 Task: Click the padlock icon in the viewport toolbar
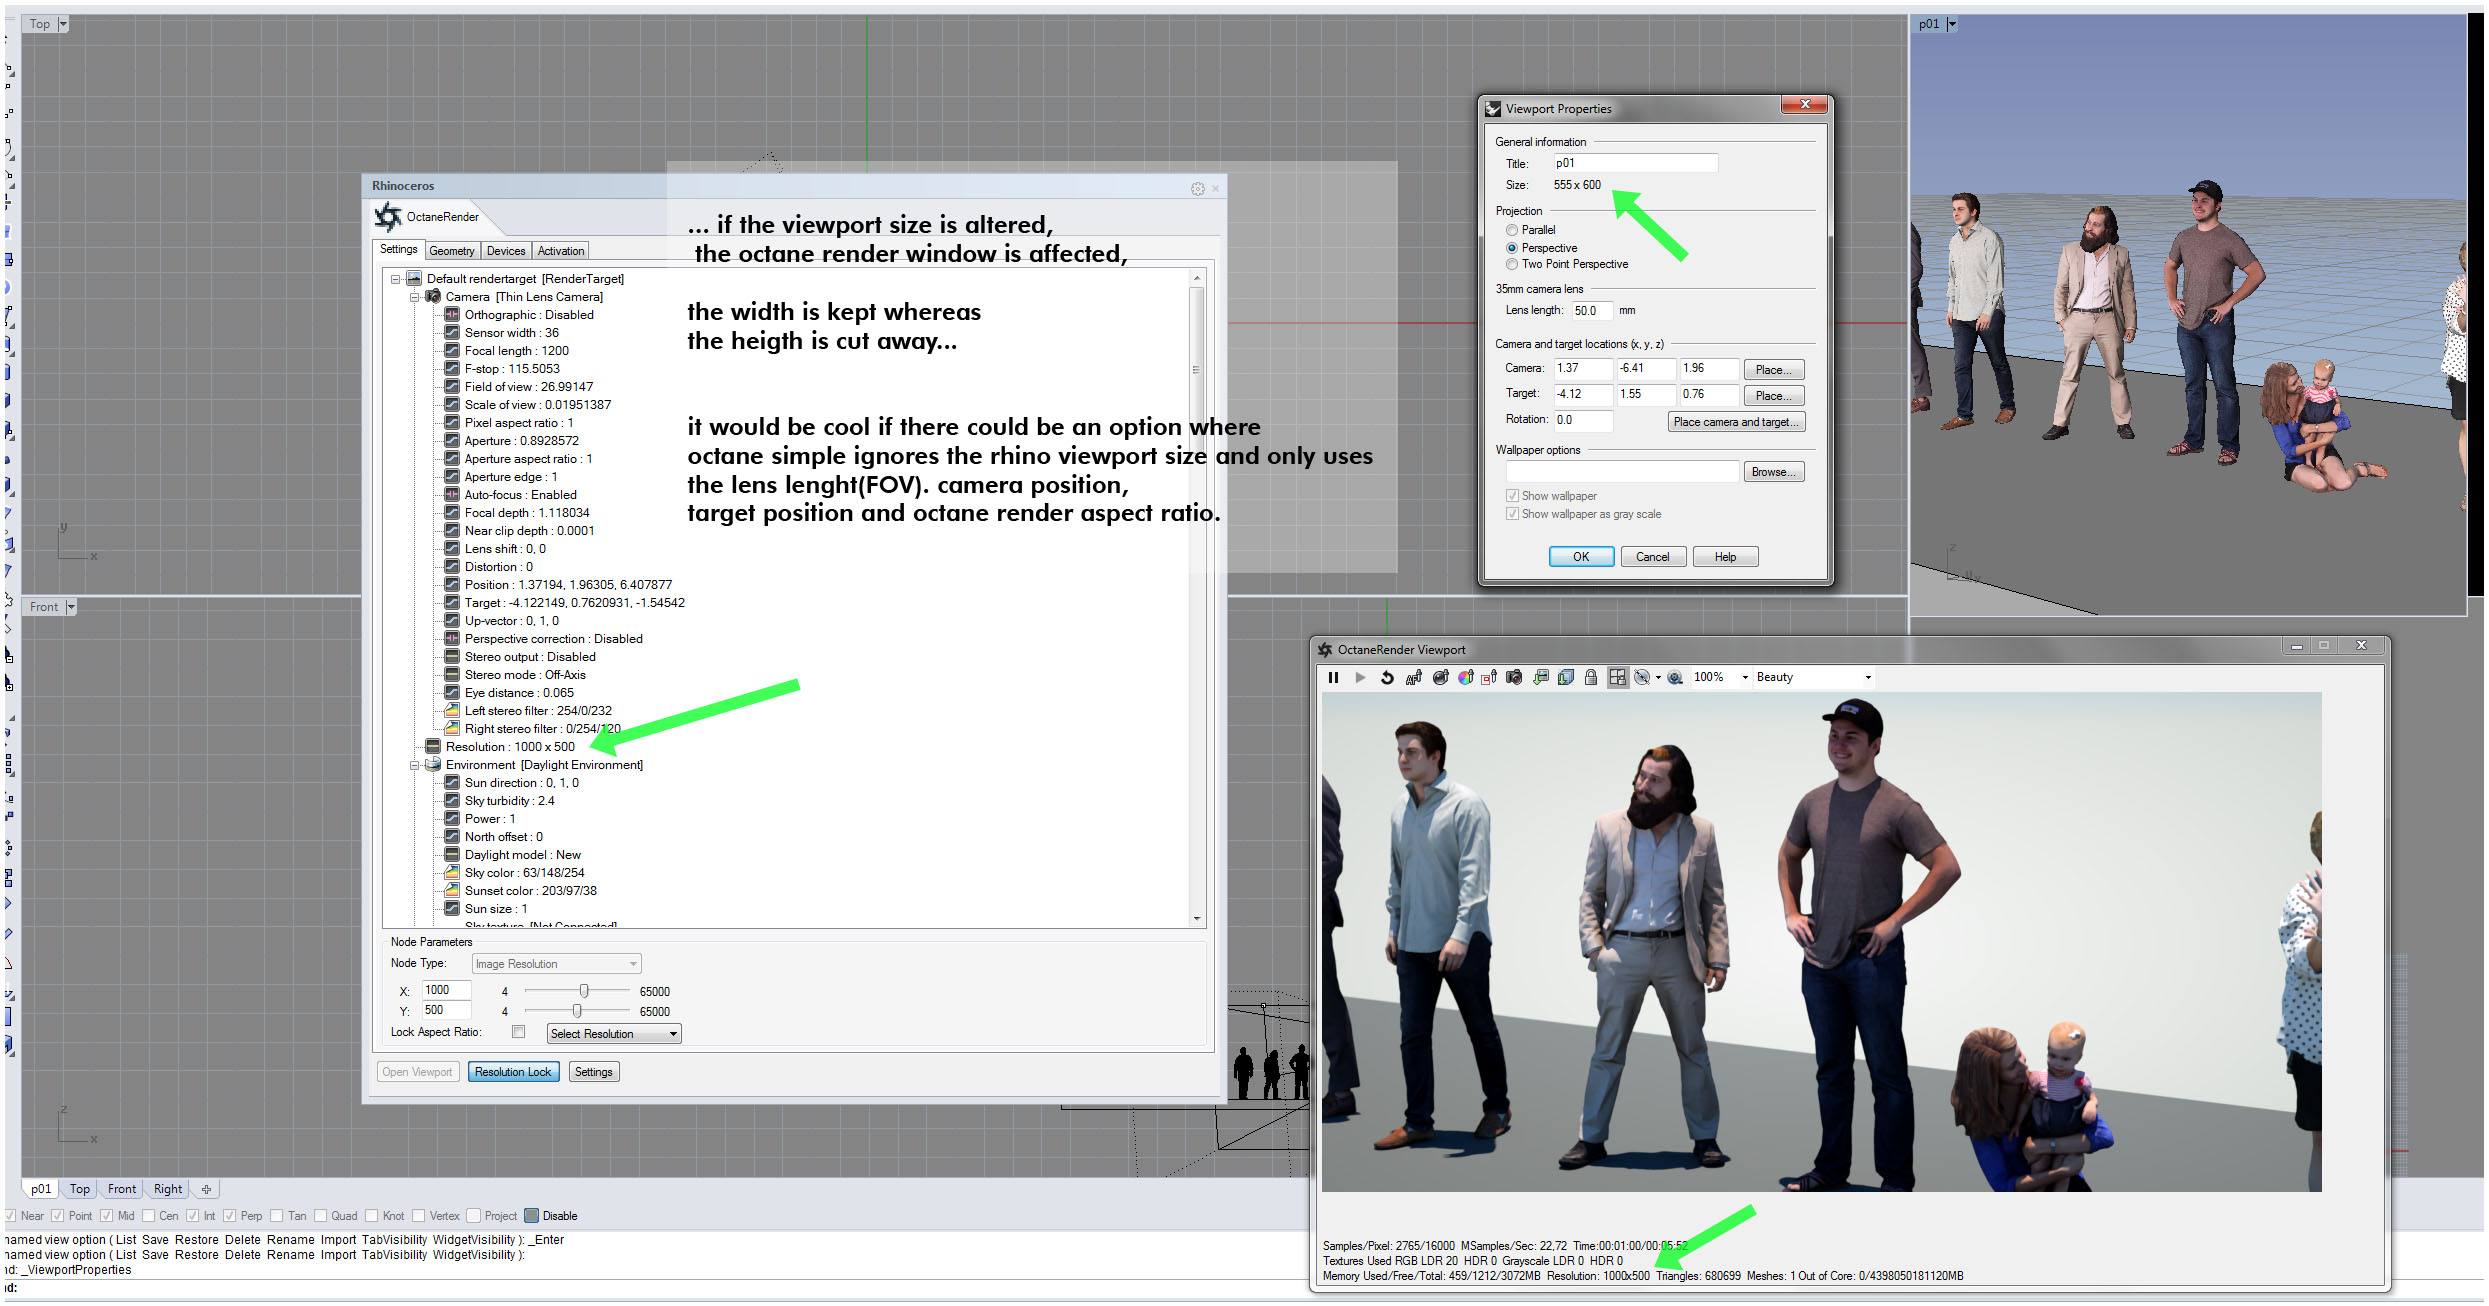pos(1591,677)
